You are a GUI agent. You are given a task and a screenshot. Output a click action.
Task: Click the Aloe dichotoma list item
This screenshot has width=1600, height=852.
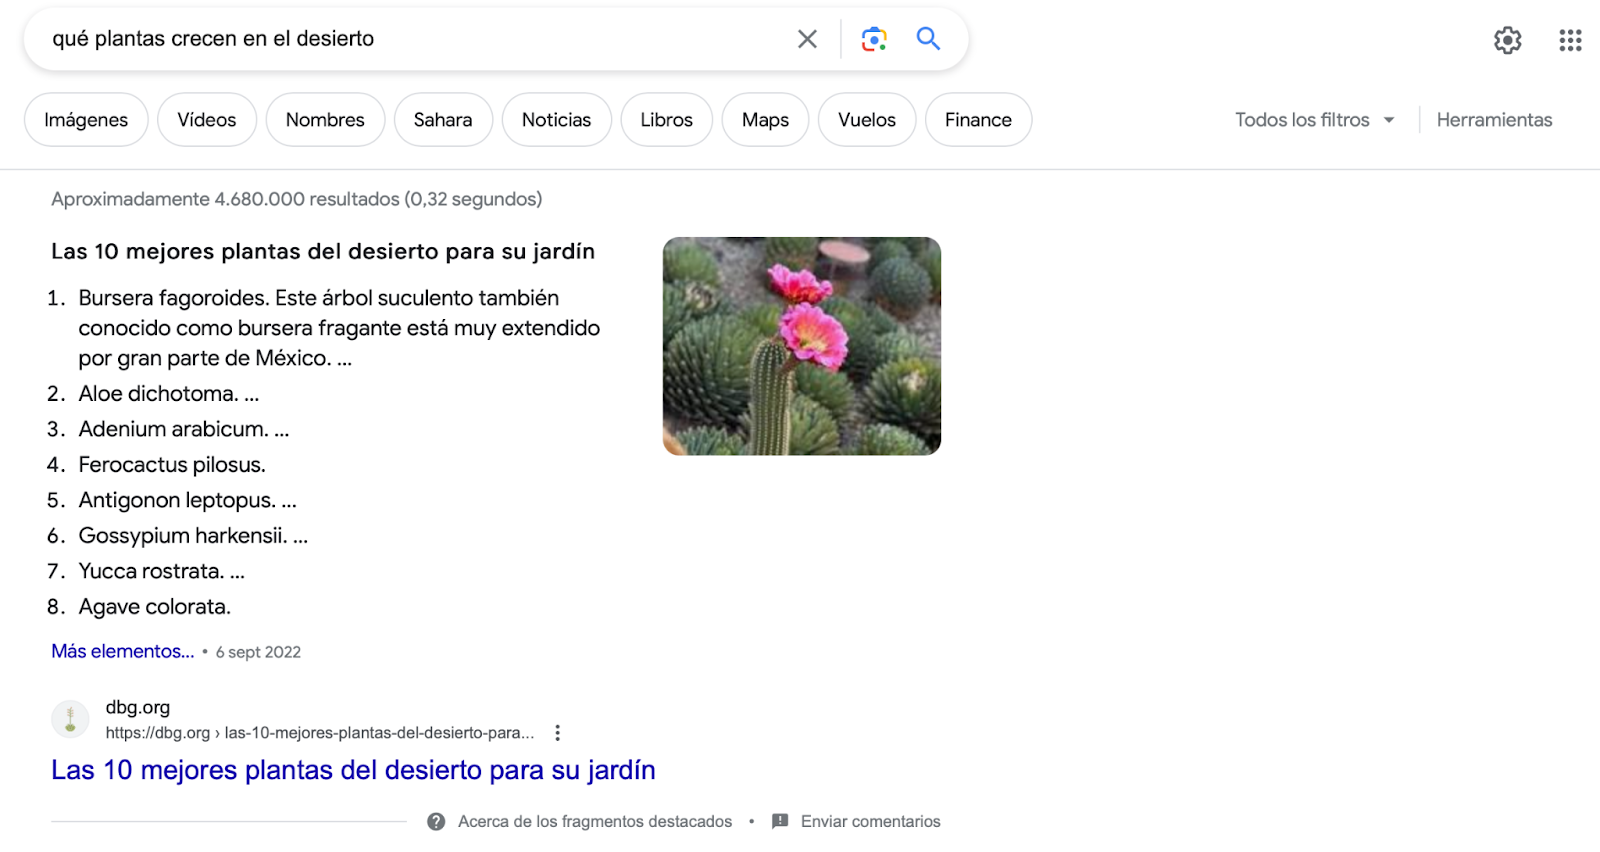point(168,394)
